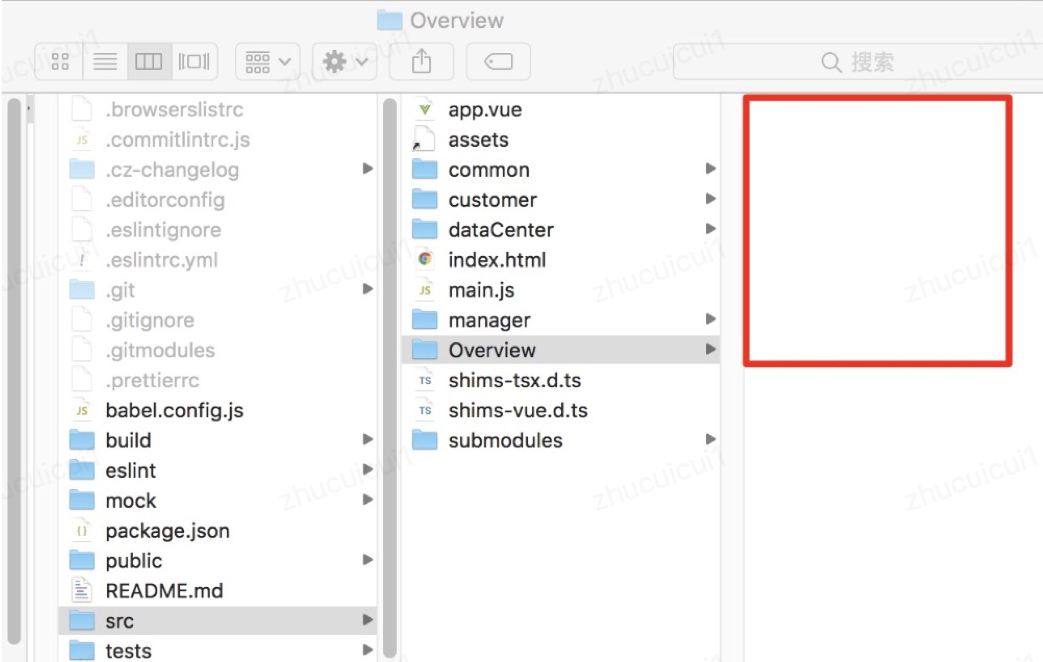This screenshot has height=662, width=1043.
Task: Click the Edit Tags toolbar button
Action: [x=498, y=62]
